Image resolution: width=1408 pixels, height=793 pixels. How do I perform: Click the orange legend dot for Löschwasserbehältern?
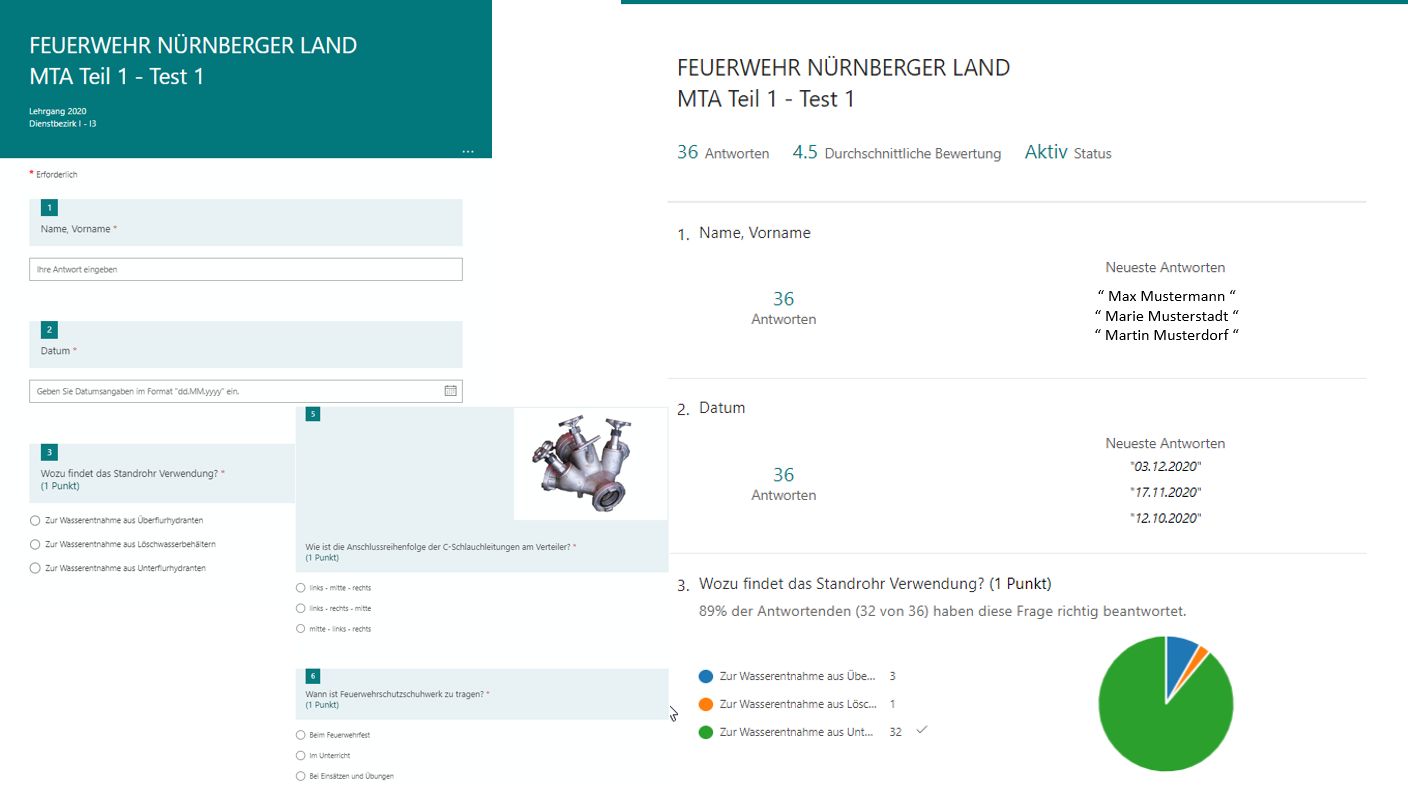pos(706,705)
